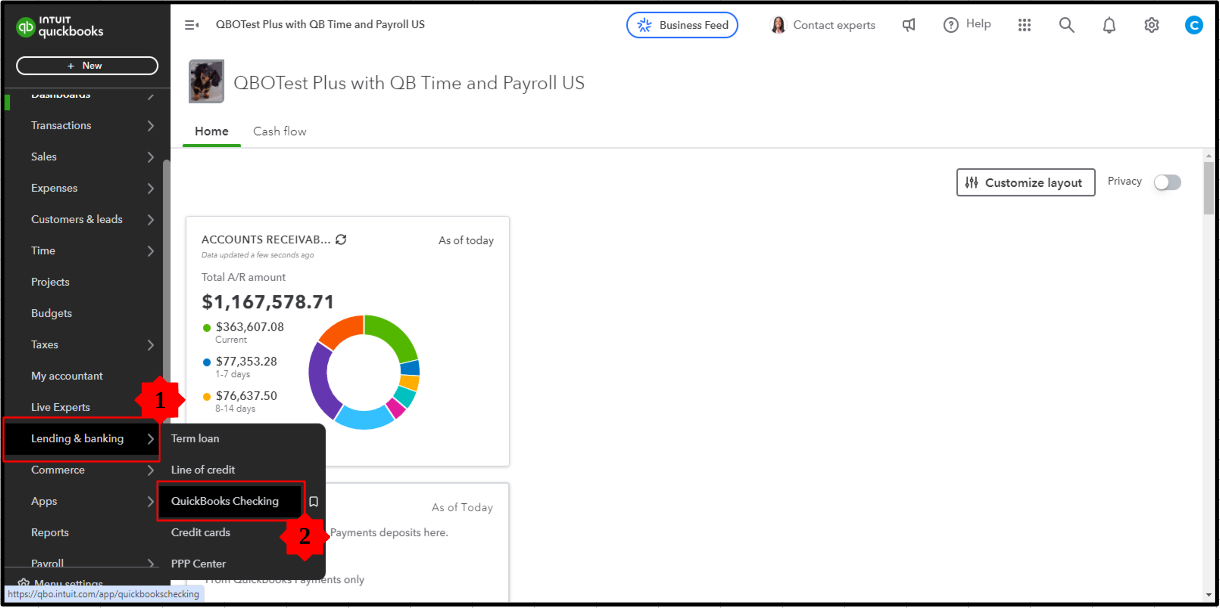Switch to the Cash flow tab
The height and width of the screenshot is (608, 1220).
pos(279,131)
